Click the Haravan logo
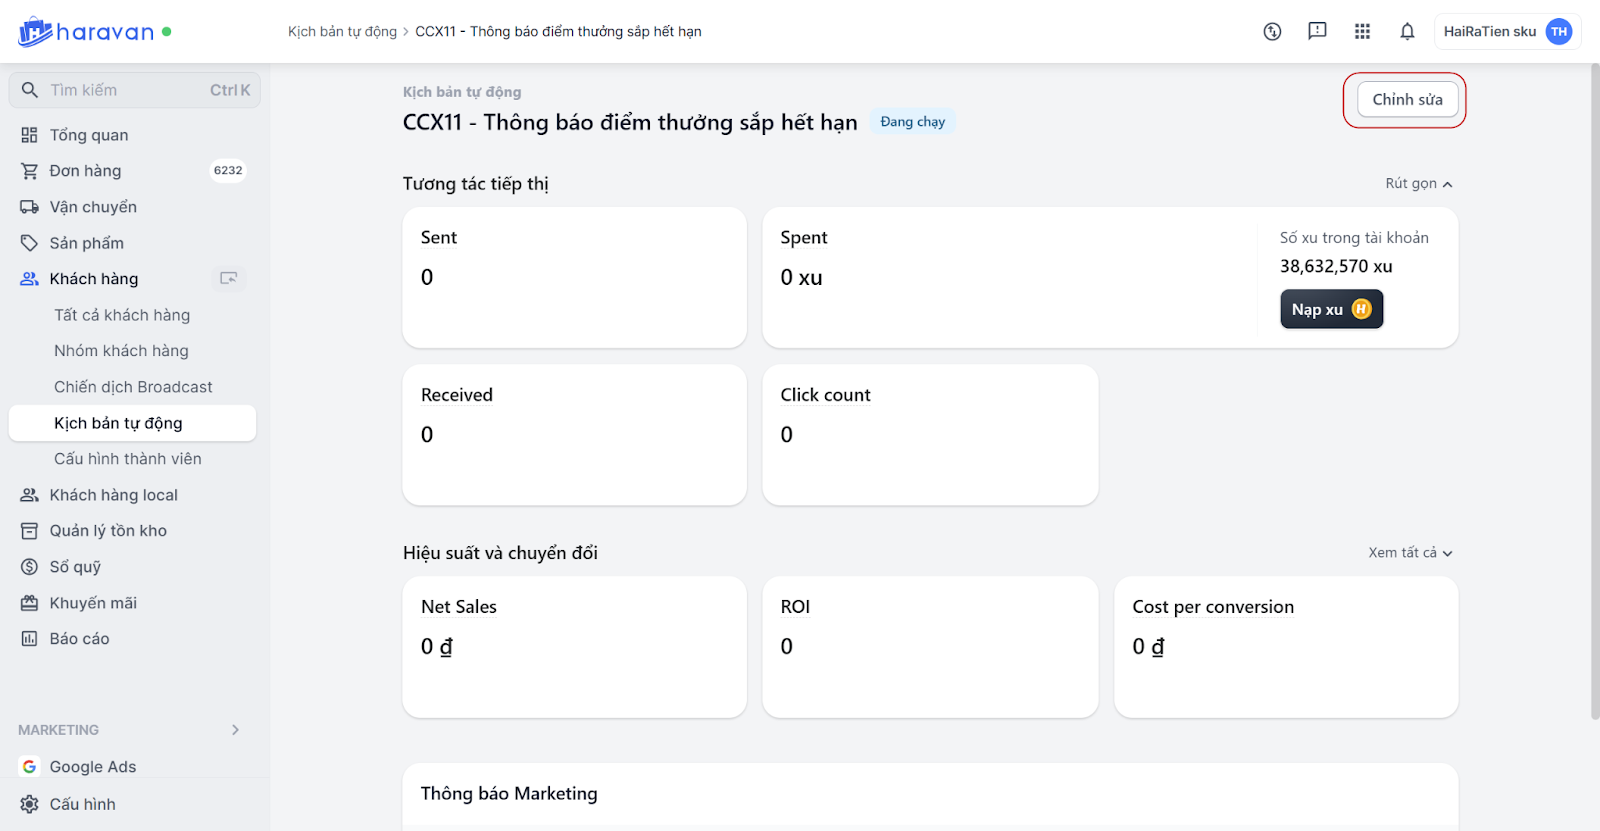The height and width of the screenshot is (831, 1600). point(86,32)
